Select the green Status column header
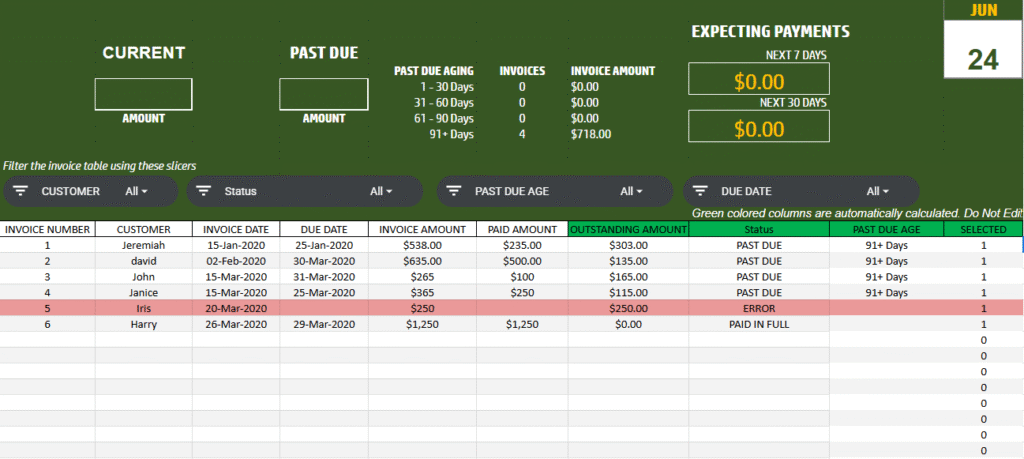 pos(759,229)
